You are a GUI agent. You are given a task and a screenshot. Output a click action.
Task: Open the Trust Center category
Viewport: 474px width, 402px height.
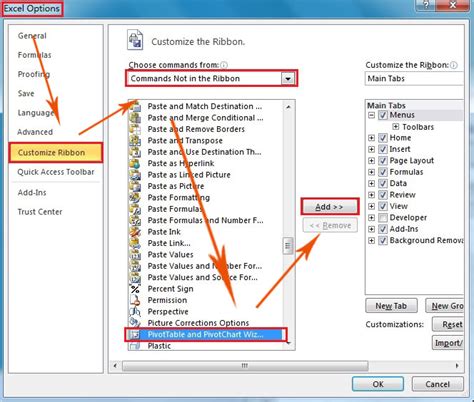[40, 212]
